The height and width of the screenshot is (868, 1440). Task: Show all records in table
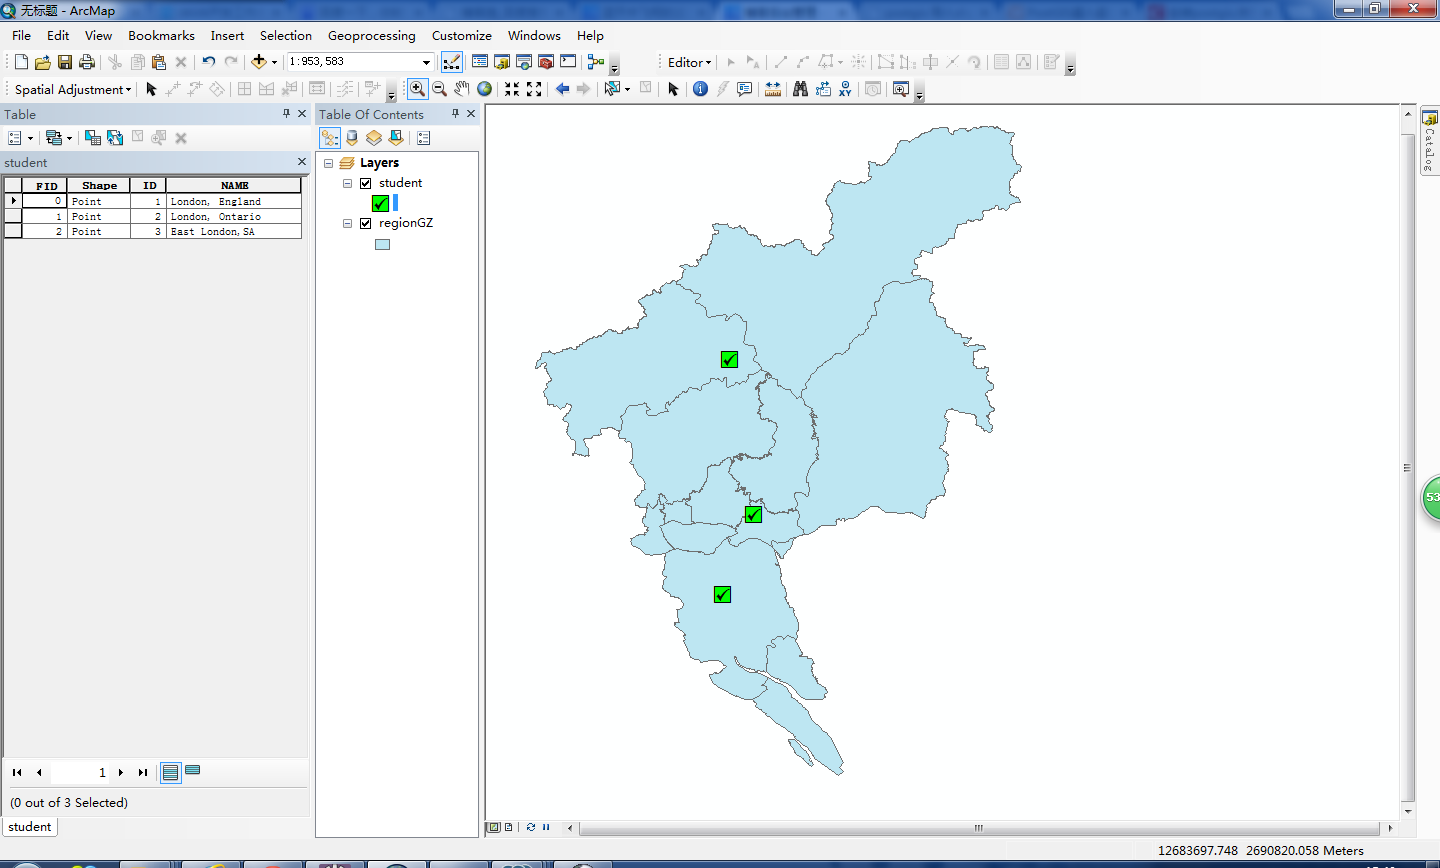pyautogui.click(x=171, y=772)
